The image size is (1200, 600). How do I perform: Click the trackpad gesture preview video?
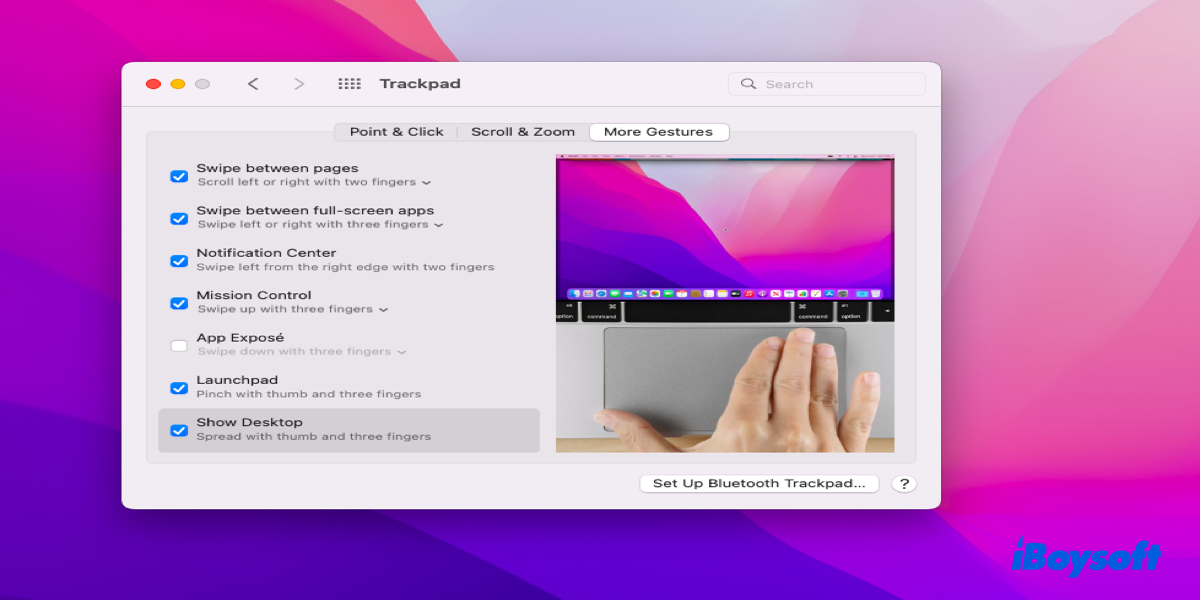725,304
